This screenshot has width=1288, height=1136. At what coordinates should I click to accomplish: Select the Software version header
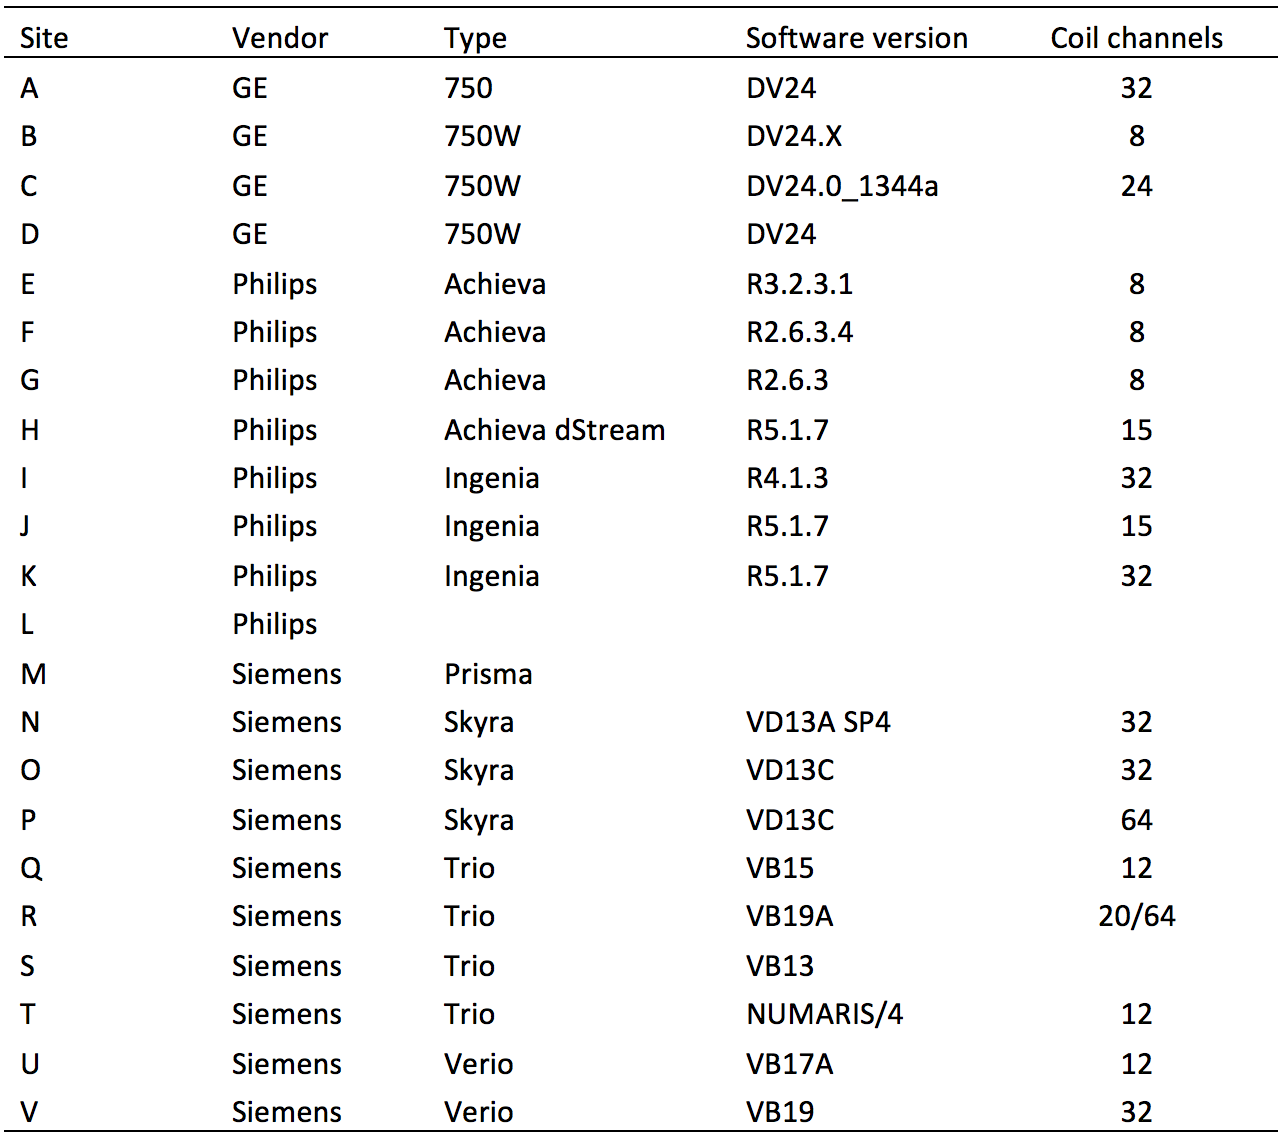(856, 38)
